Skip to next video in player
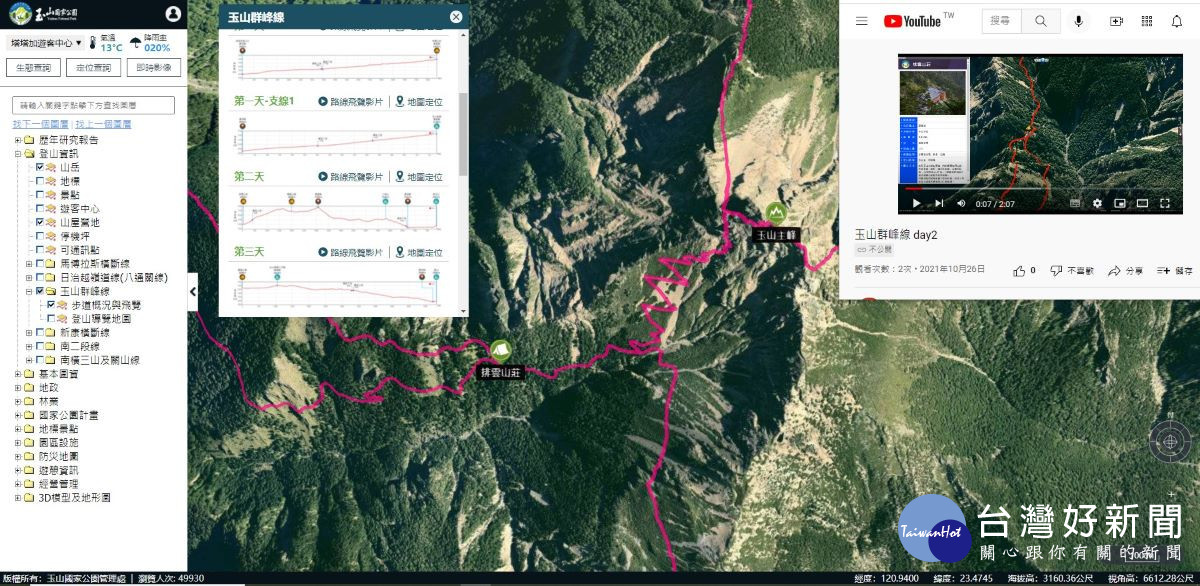This screenshot has width=1200, height=586. (x=938, y=203)
